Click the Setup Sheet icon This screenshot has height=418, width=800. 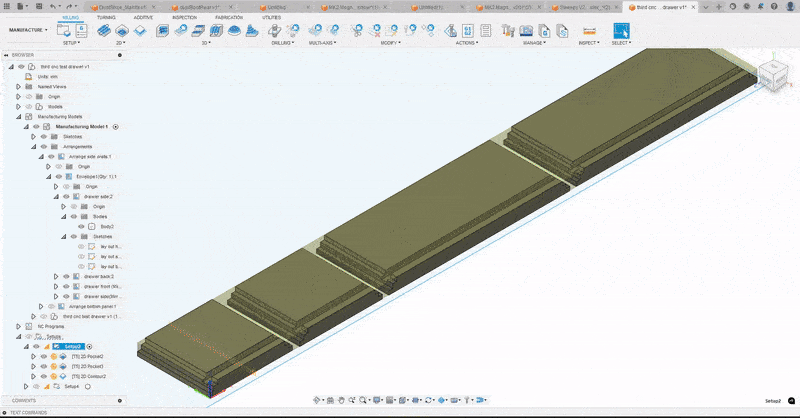point(486,31)
